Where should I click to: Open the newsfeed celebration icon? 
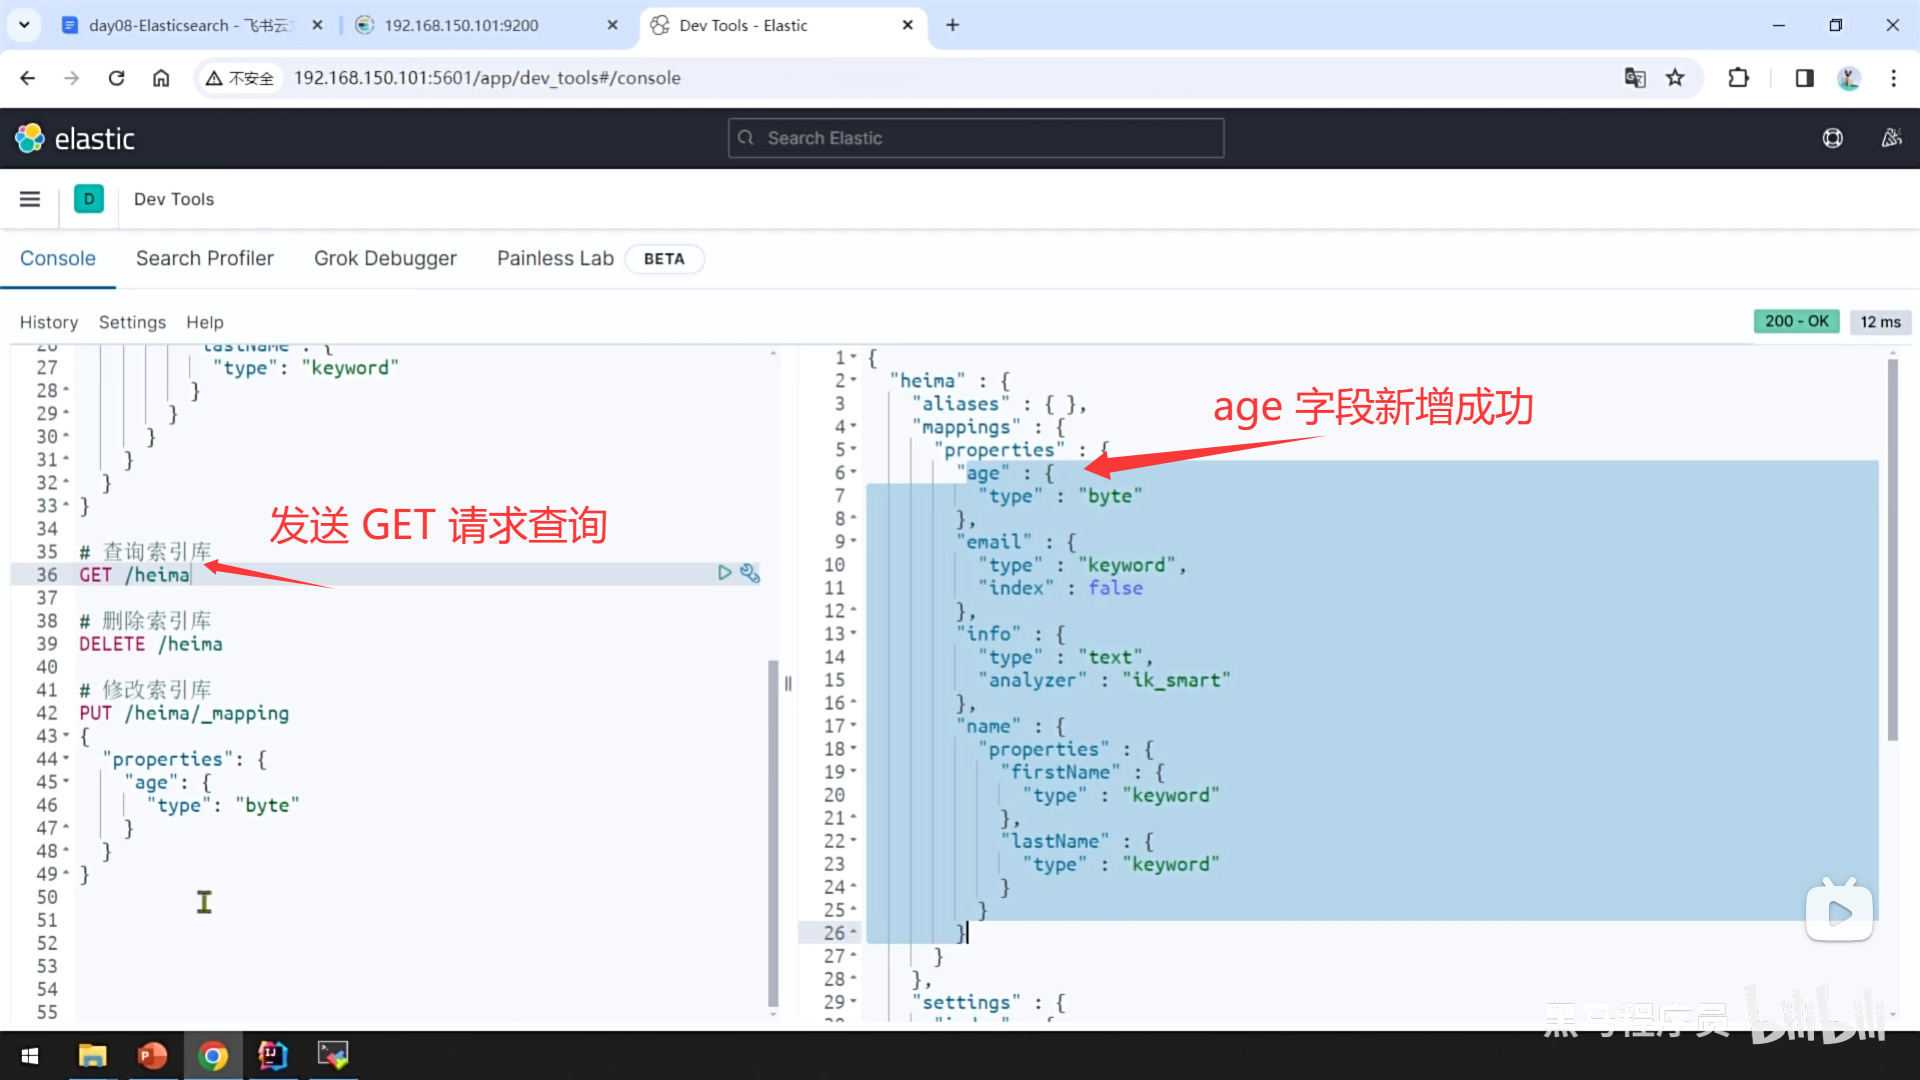(x=1891, y=138)
